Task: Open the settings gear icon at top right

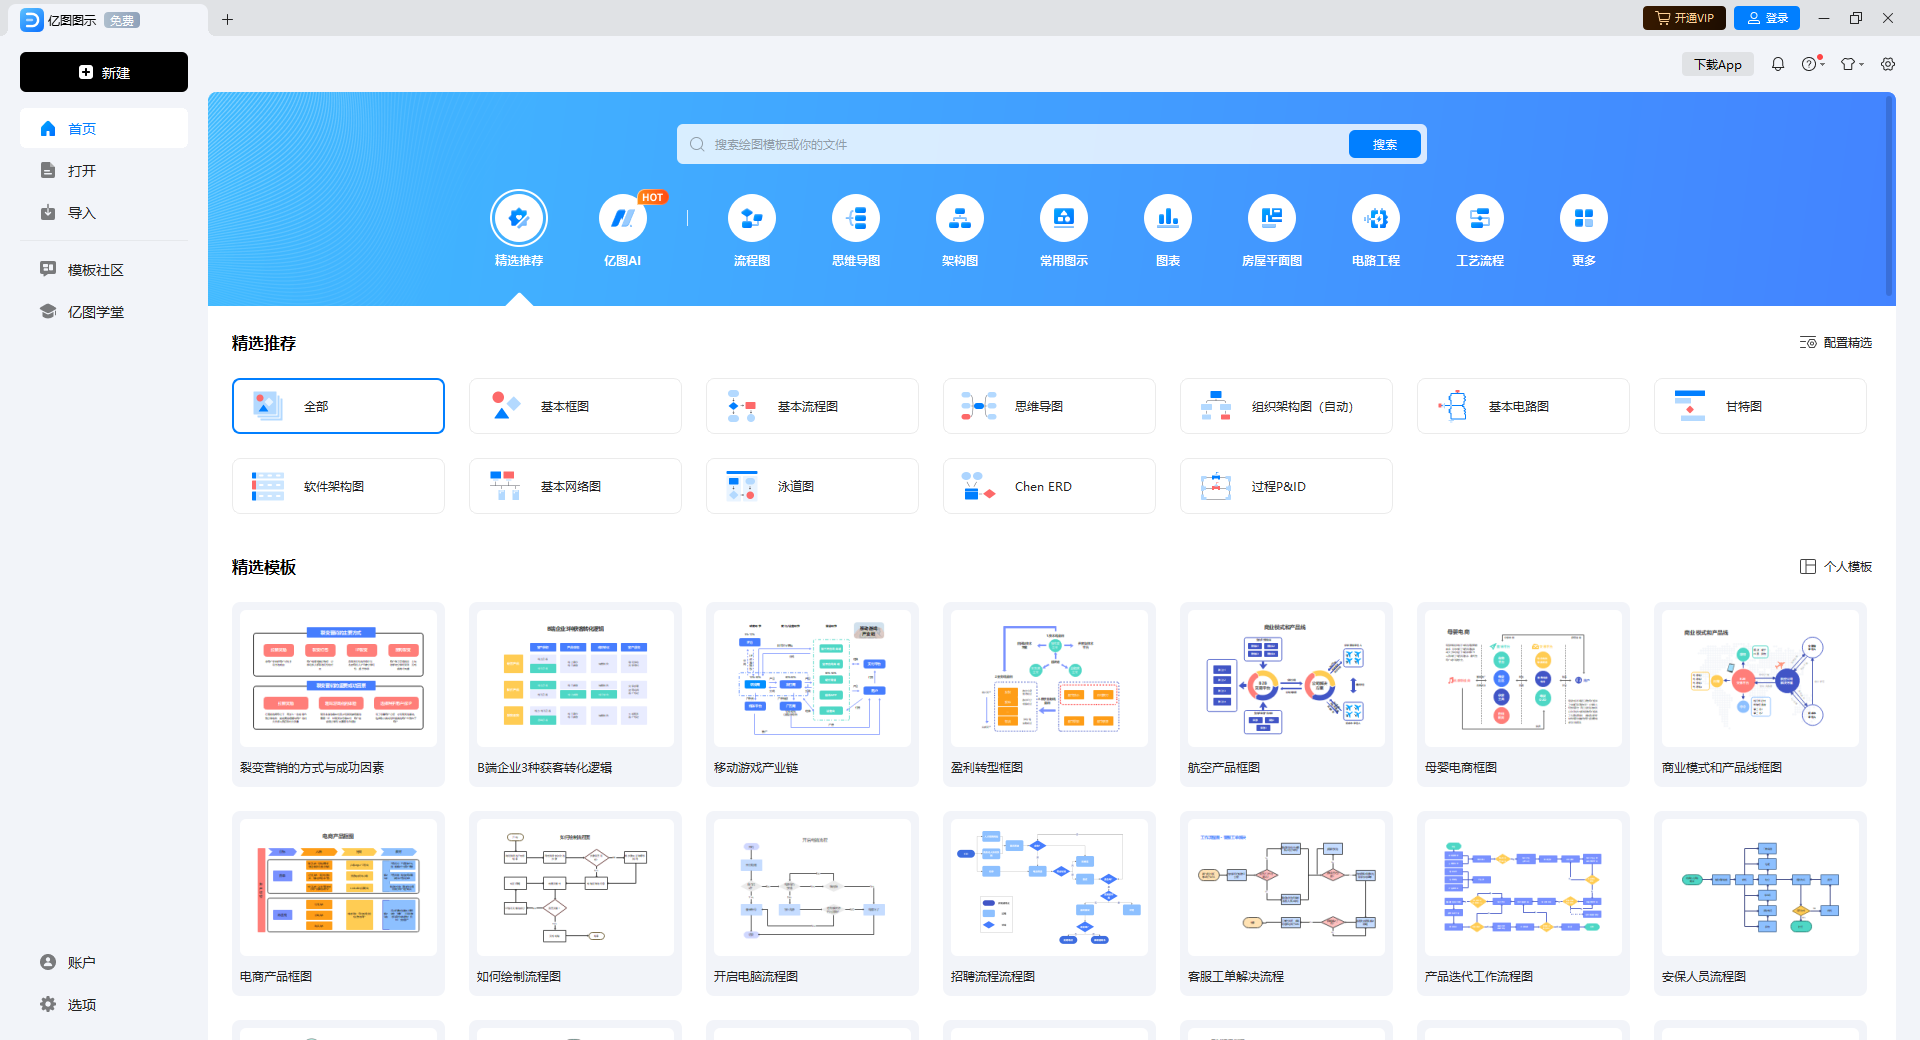Action: pyautogui.click(x=1887, y=64)
